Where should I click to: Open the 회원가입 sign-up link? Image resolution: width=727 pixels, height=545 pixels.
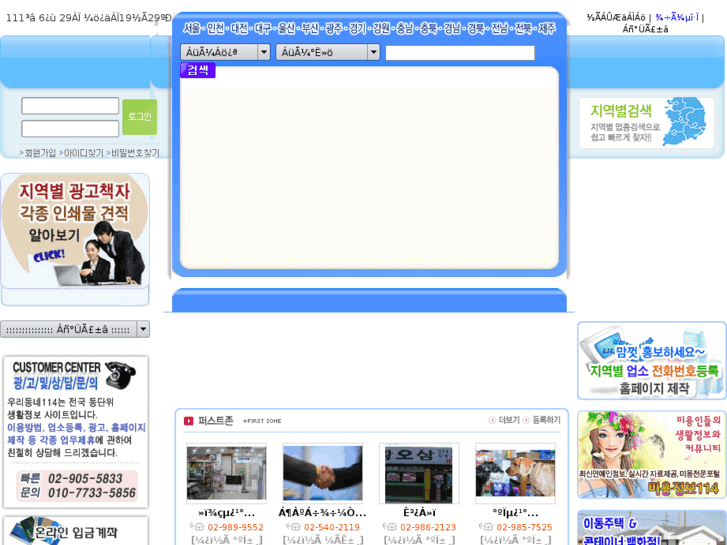click(39, 153)
